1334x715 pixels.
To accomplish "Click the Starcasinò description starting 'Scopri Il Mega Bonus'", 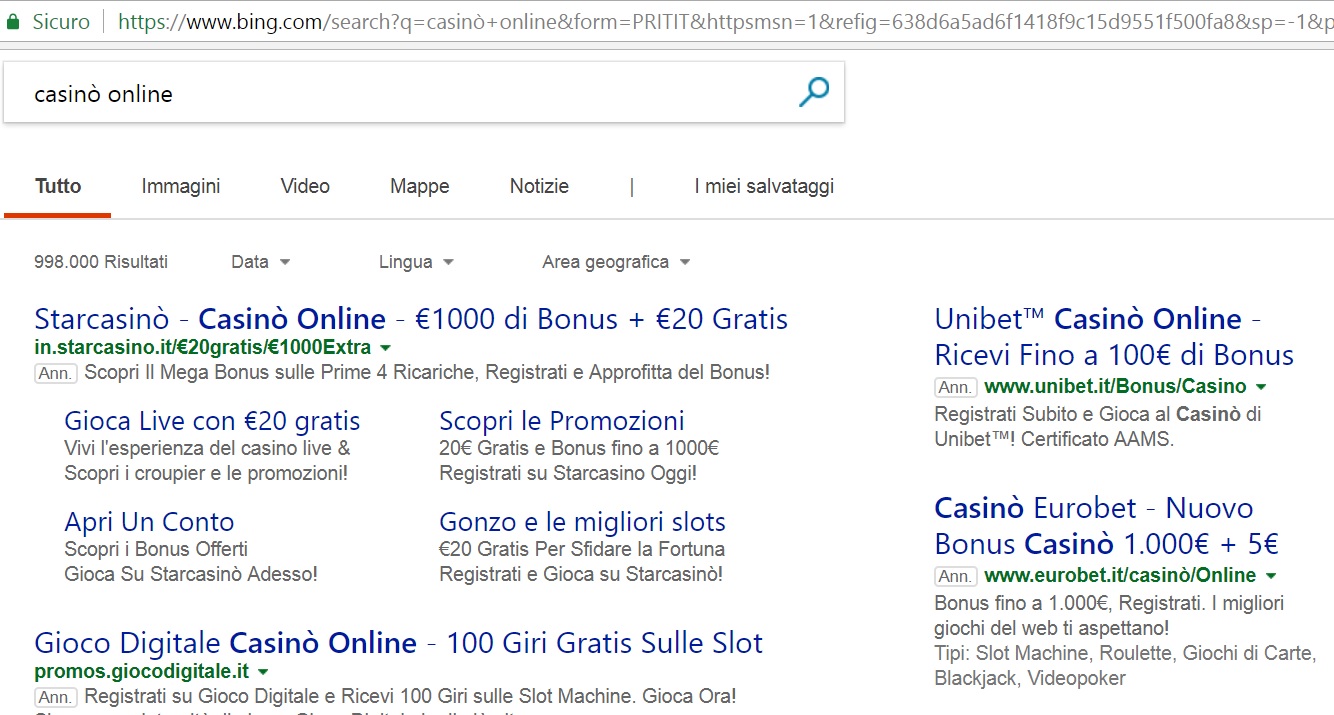I will pyautogui.click(x=427, y=373).
